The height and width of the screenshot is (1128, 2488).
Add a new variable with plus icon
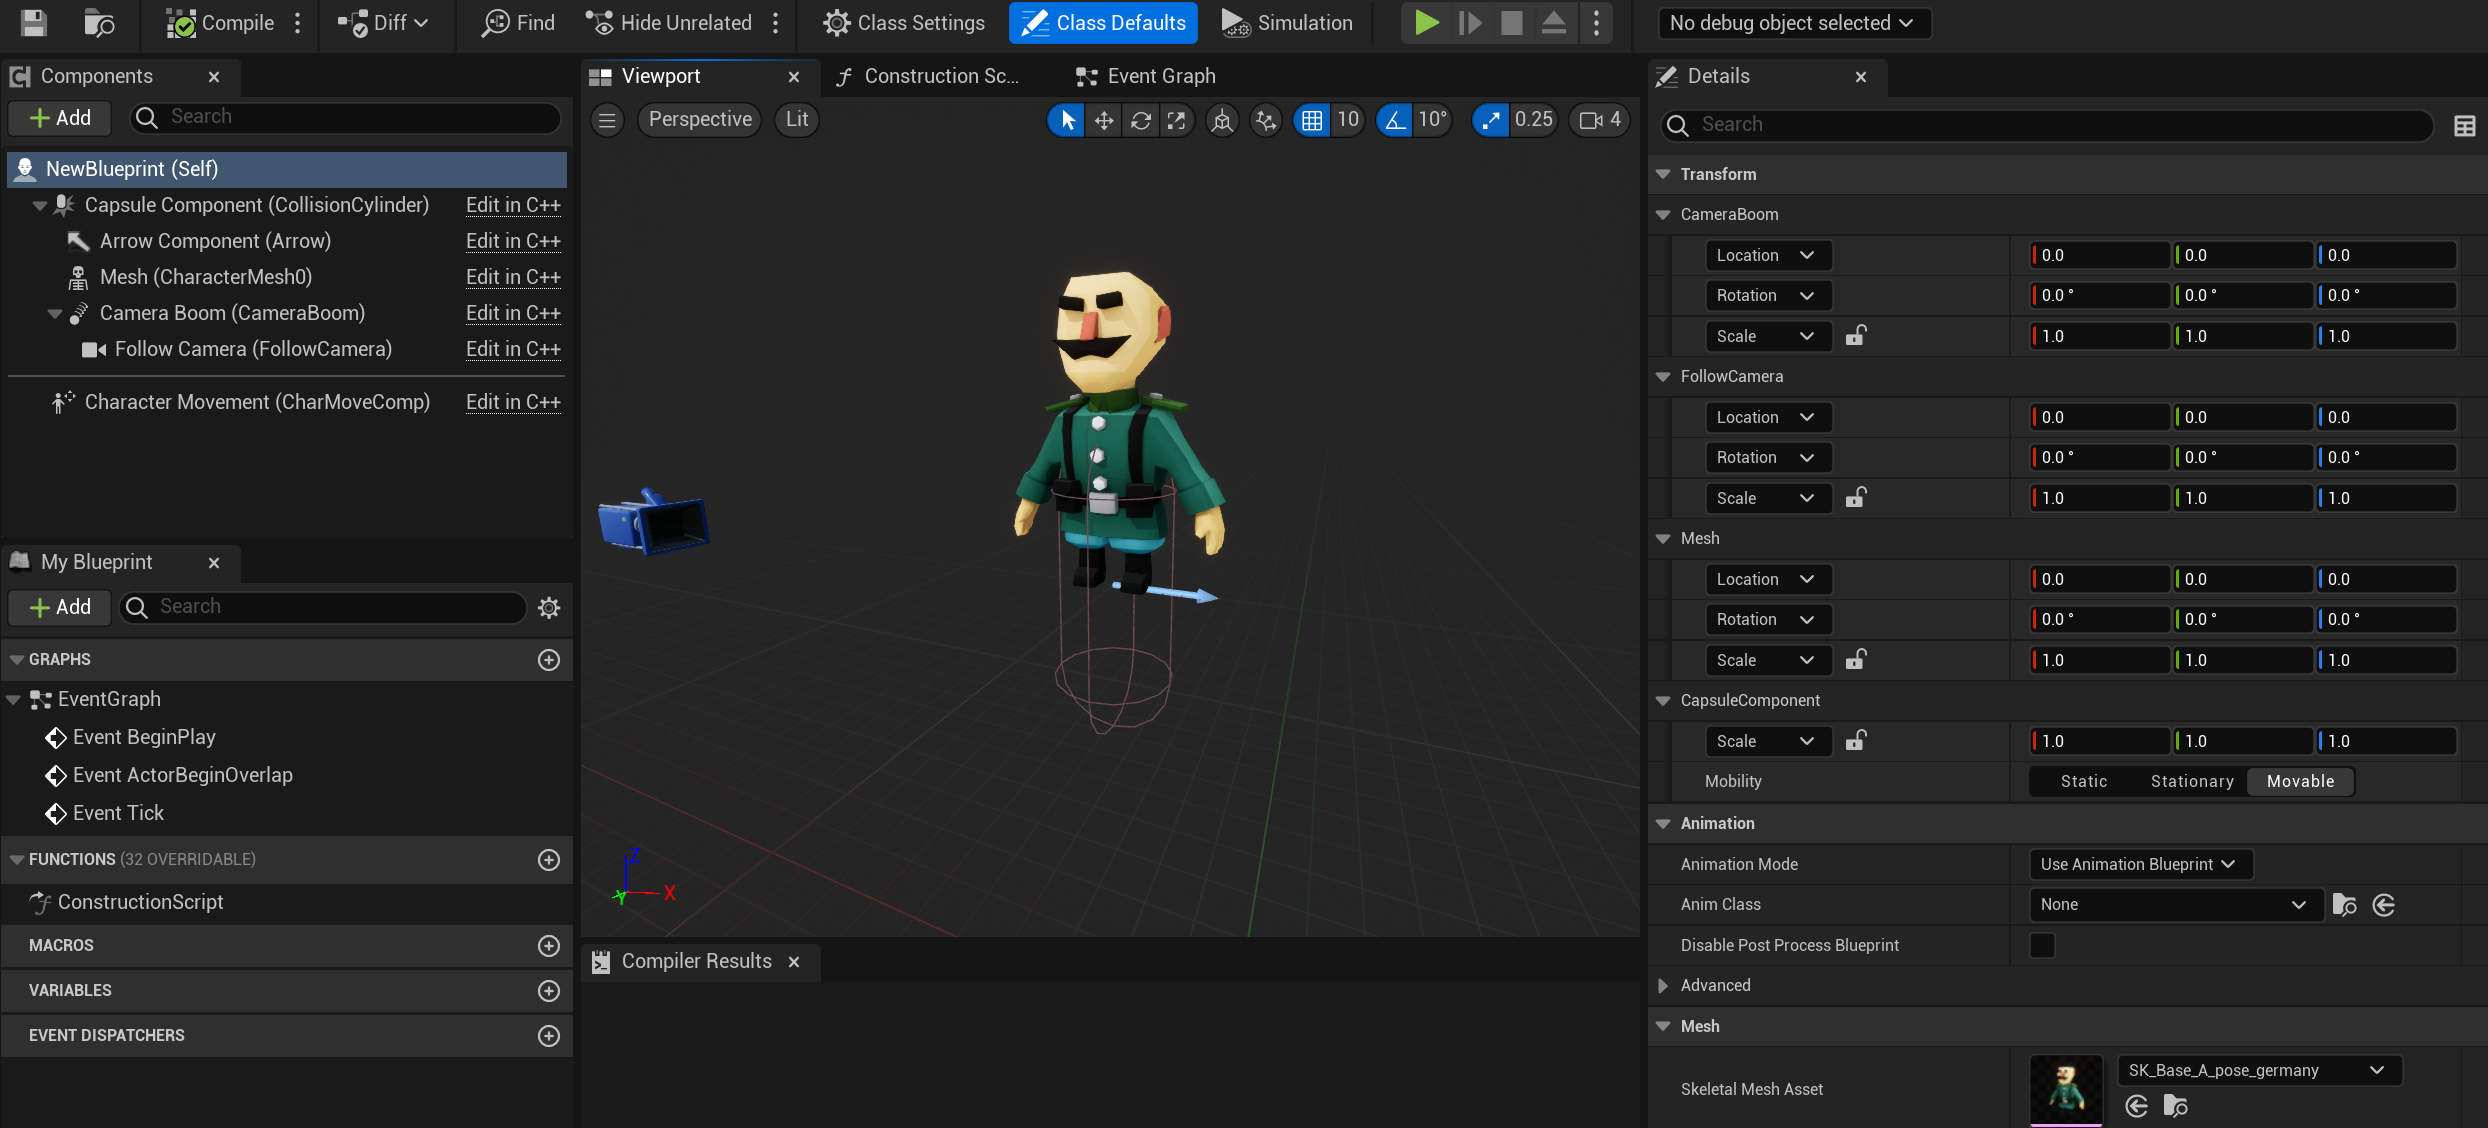coord(549,990)
